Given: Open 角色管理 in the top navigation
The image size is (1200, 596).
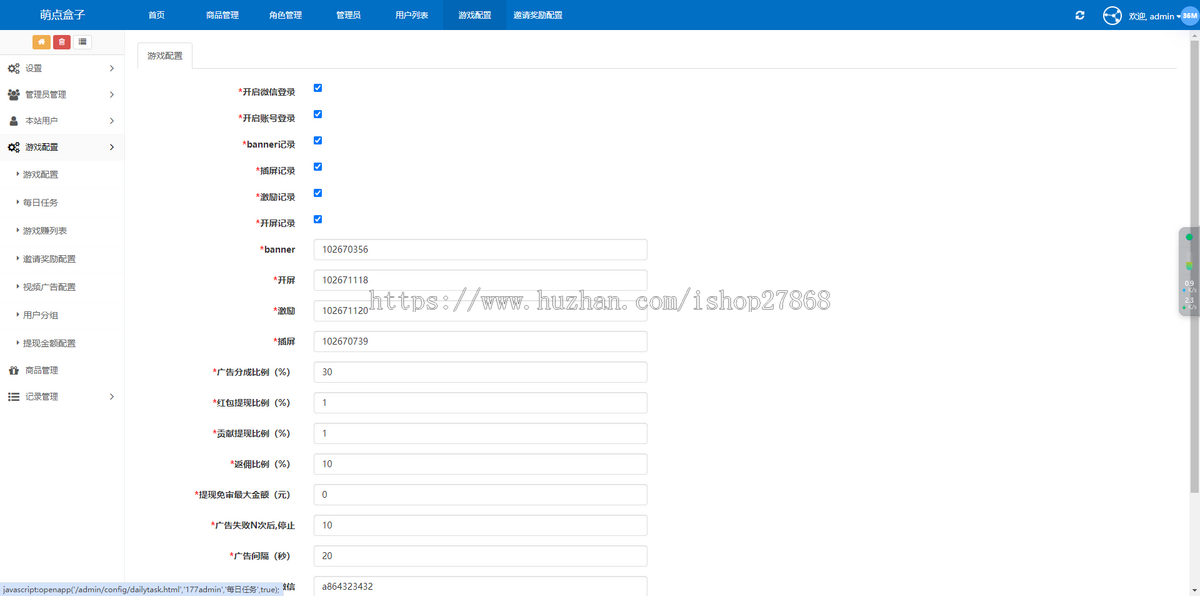Looking at the screenshot, I should [x=285, y=15].
